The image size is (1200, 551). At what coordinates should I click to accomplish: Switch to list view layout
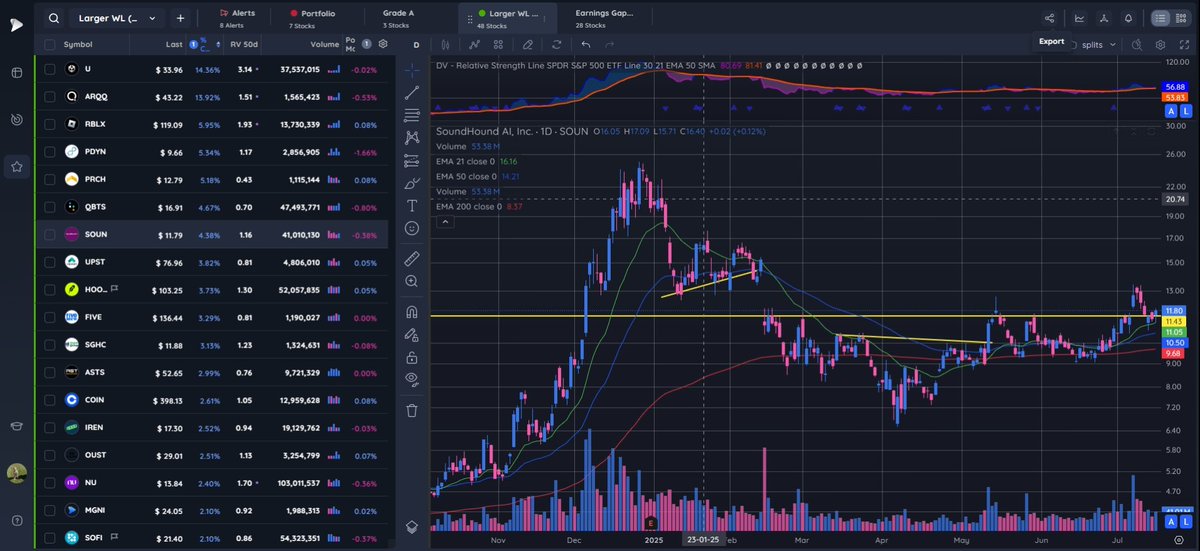pyautogui.click(x=1160, y=18)
